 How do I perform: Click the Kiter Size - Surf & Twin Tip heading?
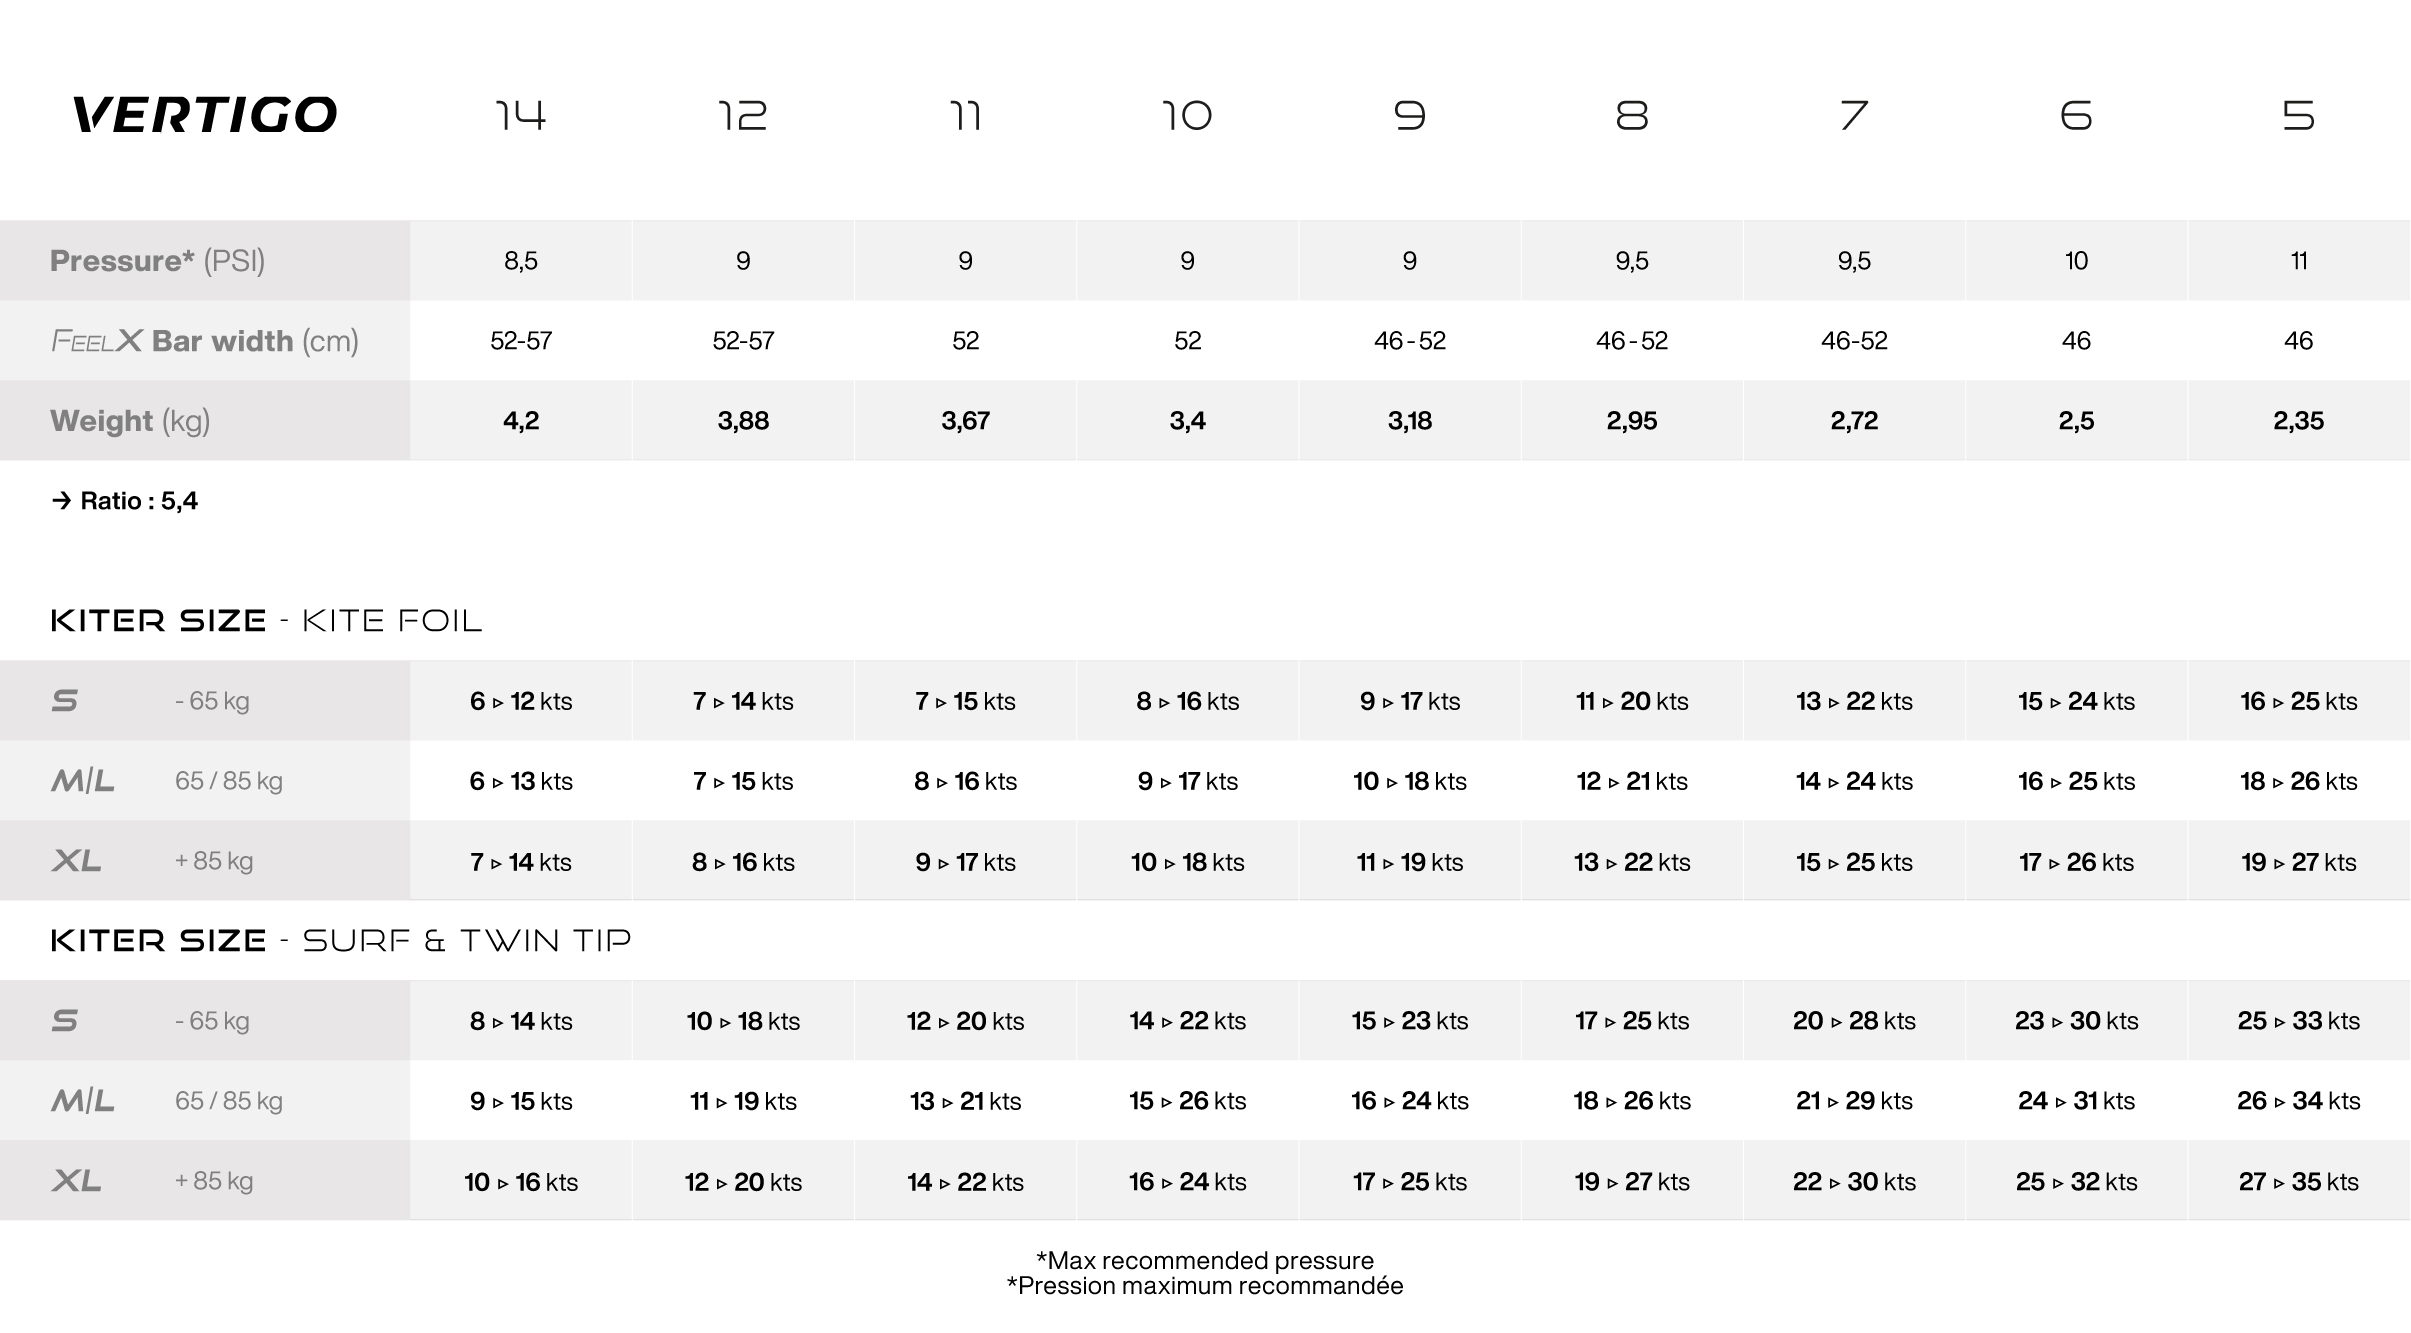coord(341,941)
